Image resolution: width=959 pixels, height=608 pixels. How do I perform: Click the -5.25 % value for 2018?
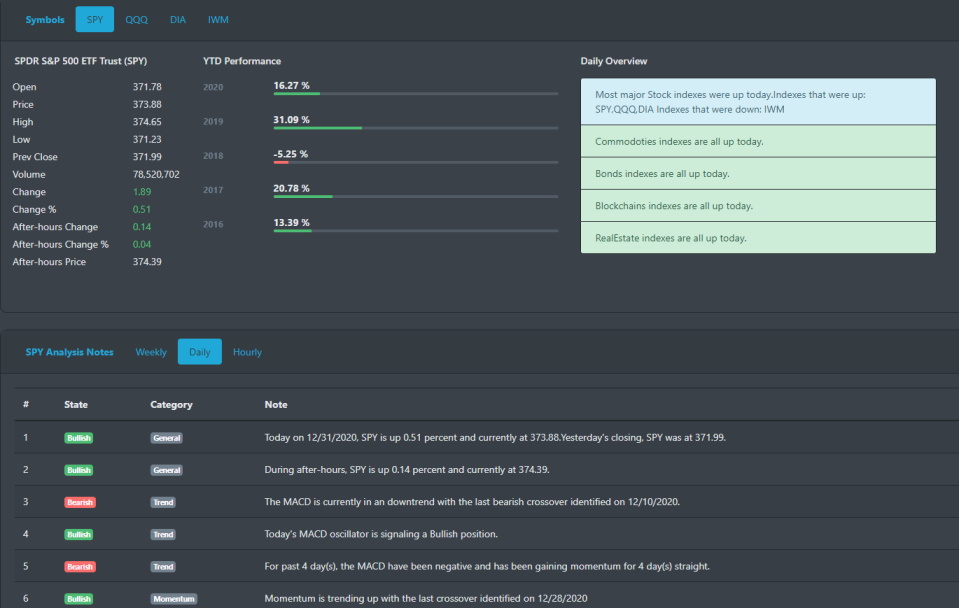pyautogui.click(x=291, y=154)
